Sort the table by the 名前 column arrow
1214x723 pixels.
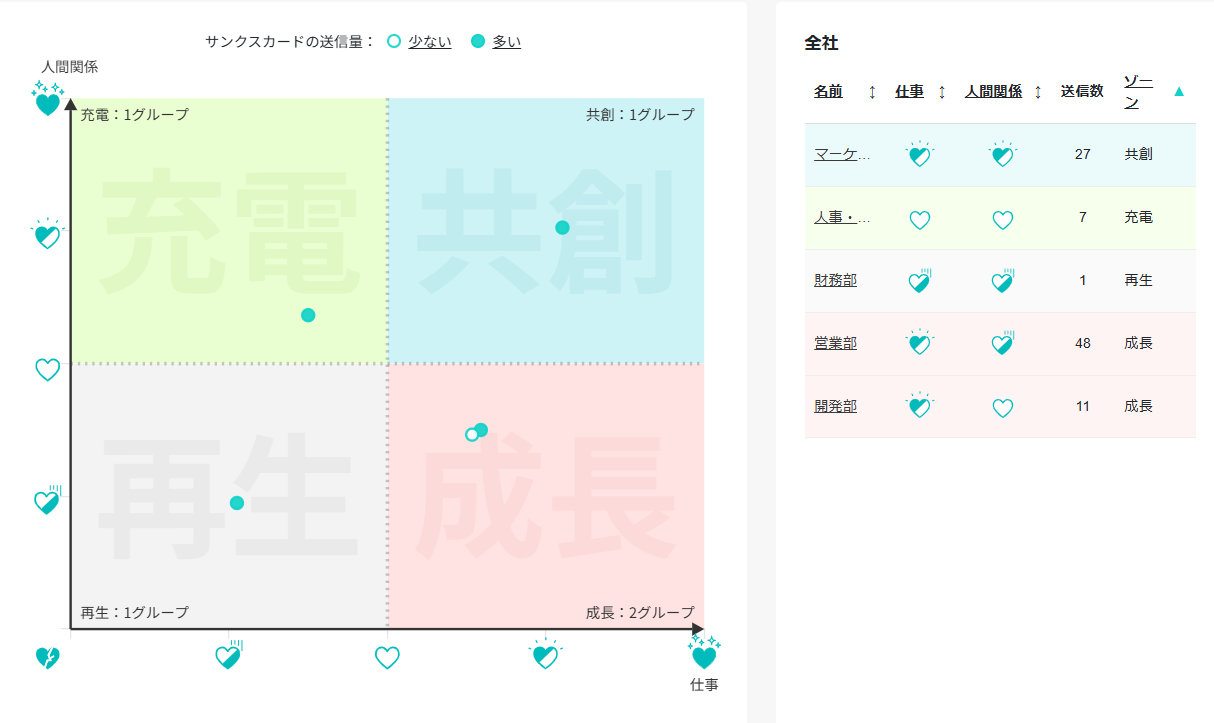point(872,92)
